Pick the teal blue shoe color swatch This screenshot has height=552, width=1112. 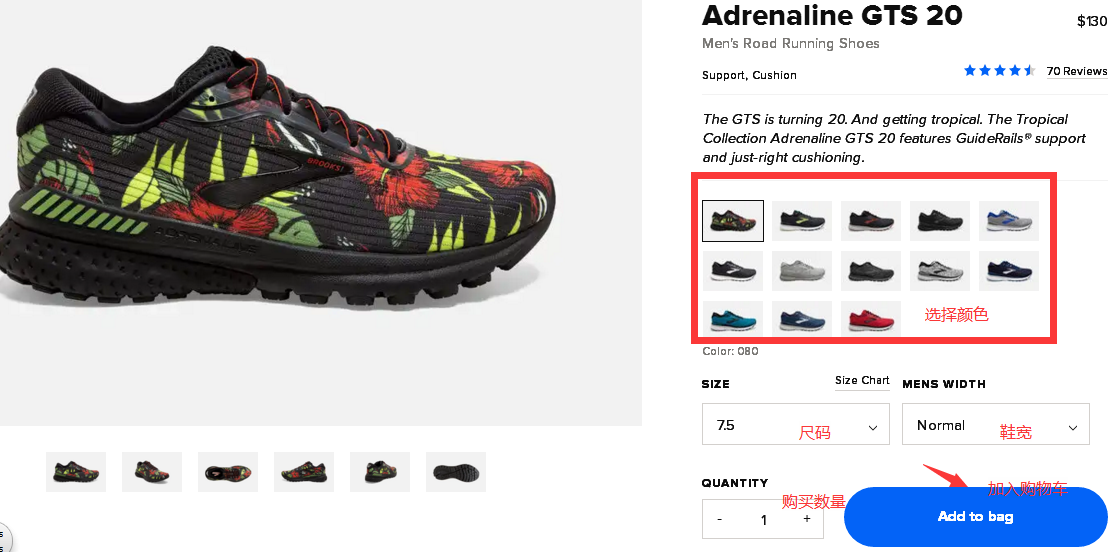[x=733, y=319]
